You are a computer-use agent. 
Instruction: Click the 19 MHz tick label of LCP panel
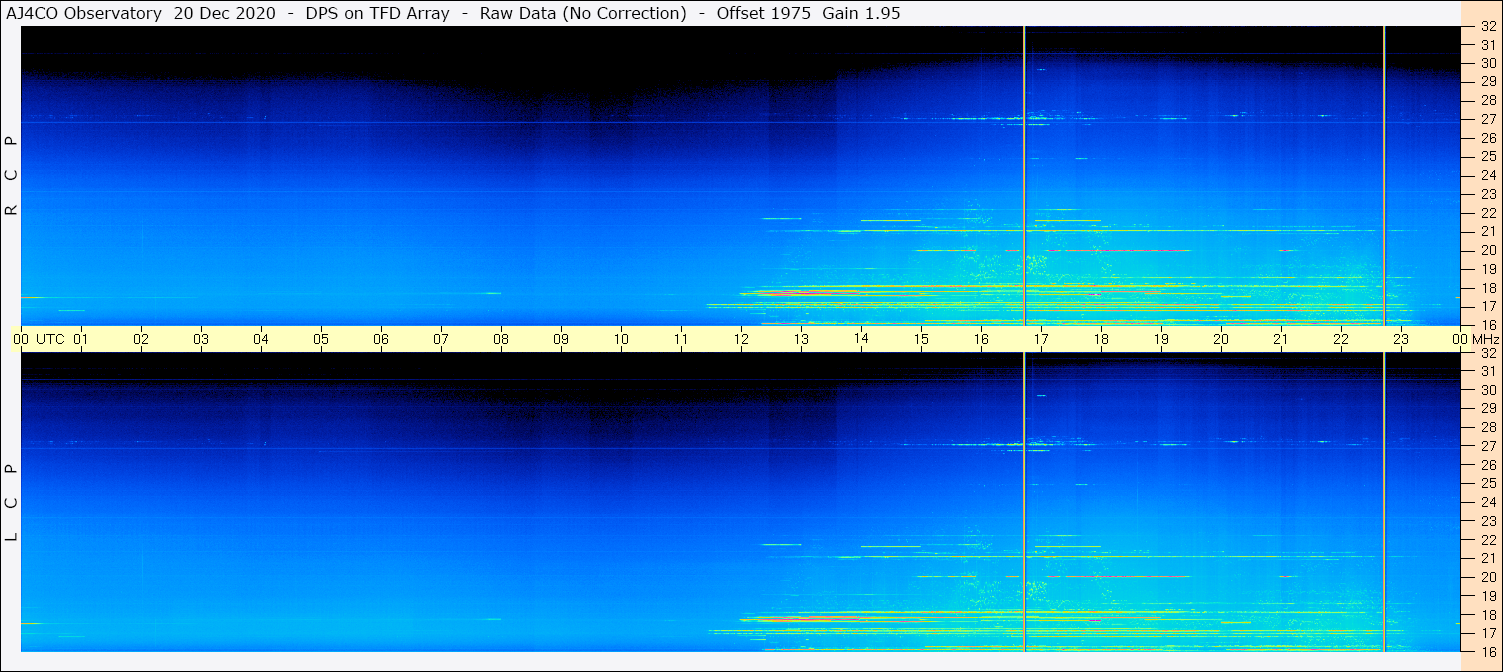pyautogui.click(x=1488, y=596)
